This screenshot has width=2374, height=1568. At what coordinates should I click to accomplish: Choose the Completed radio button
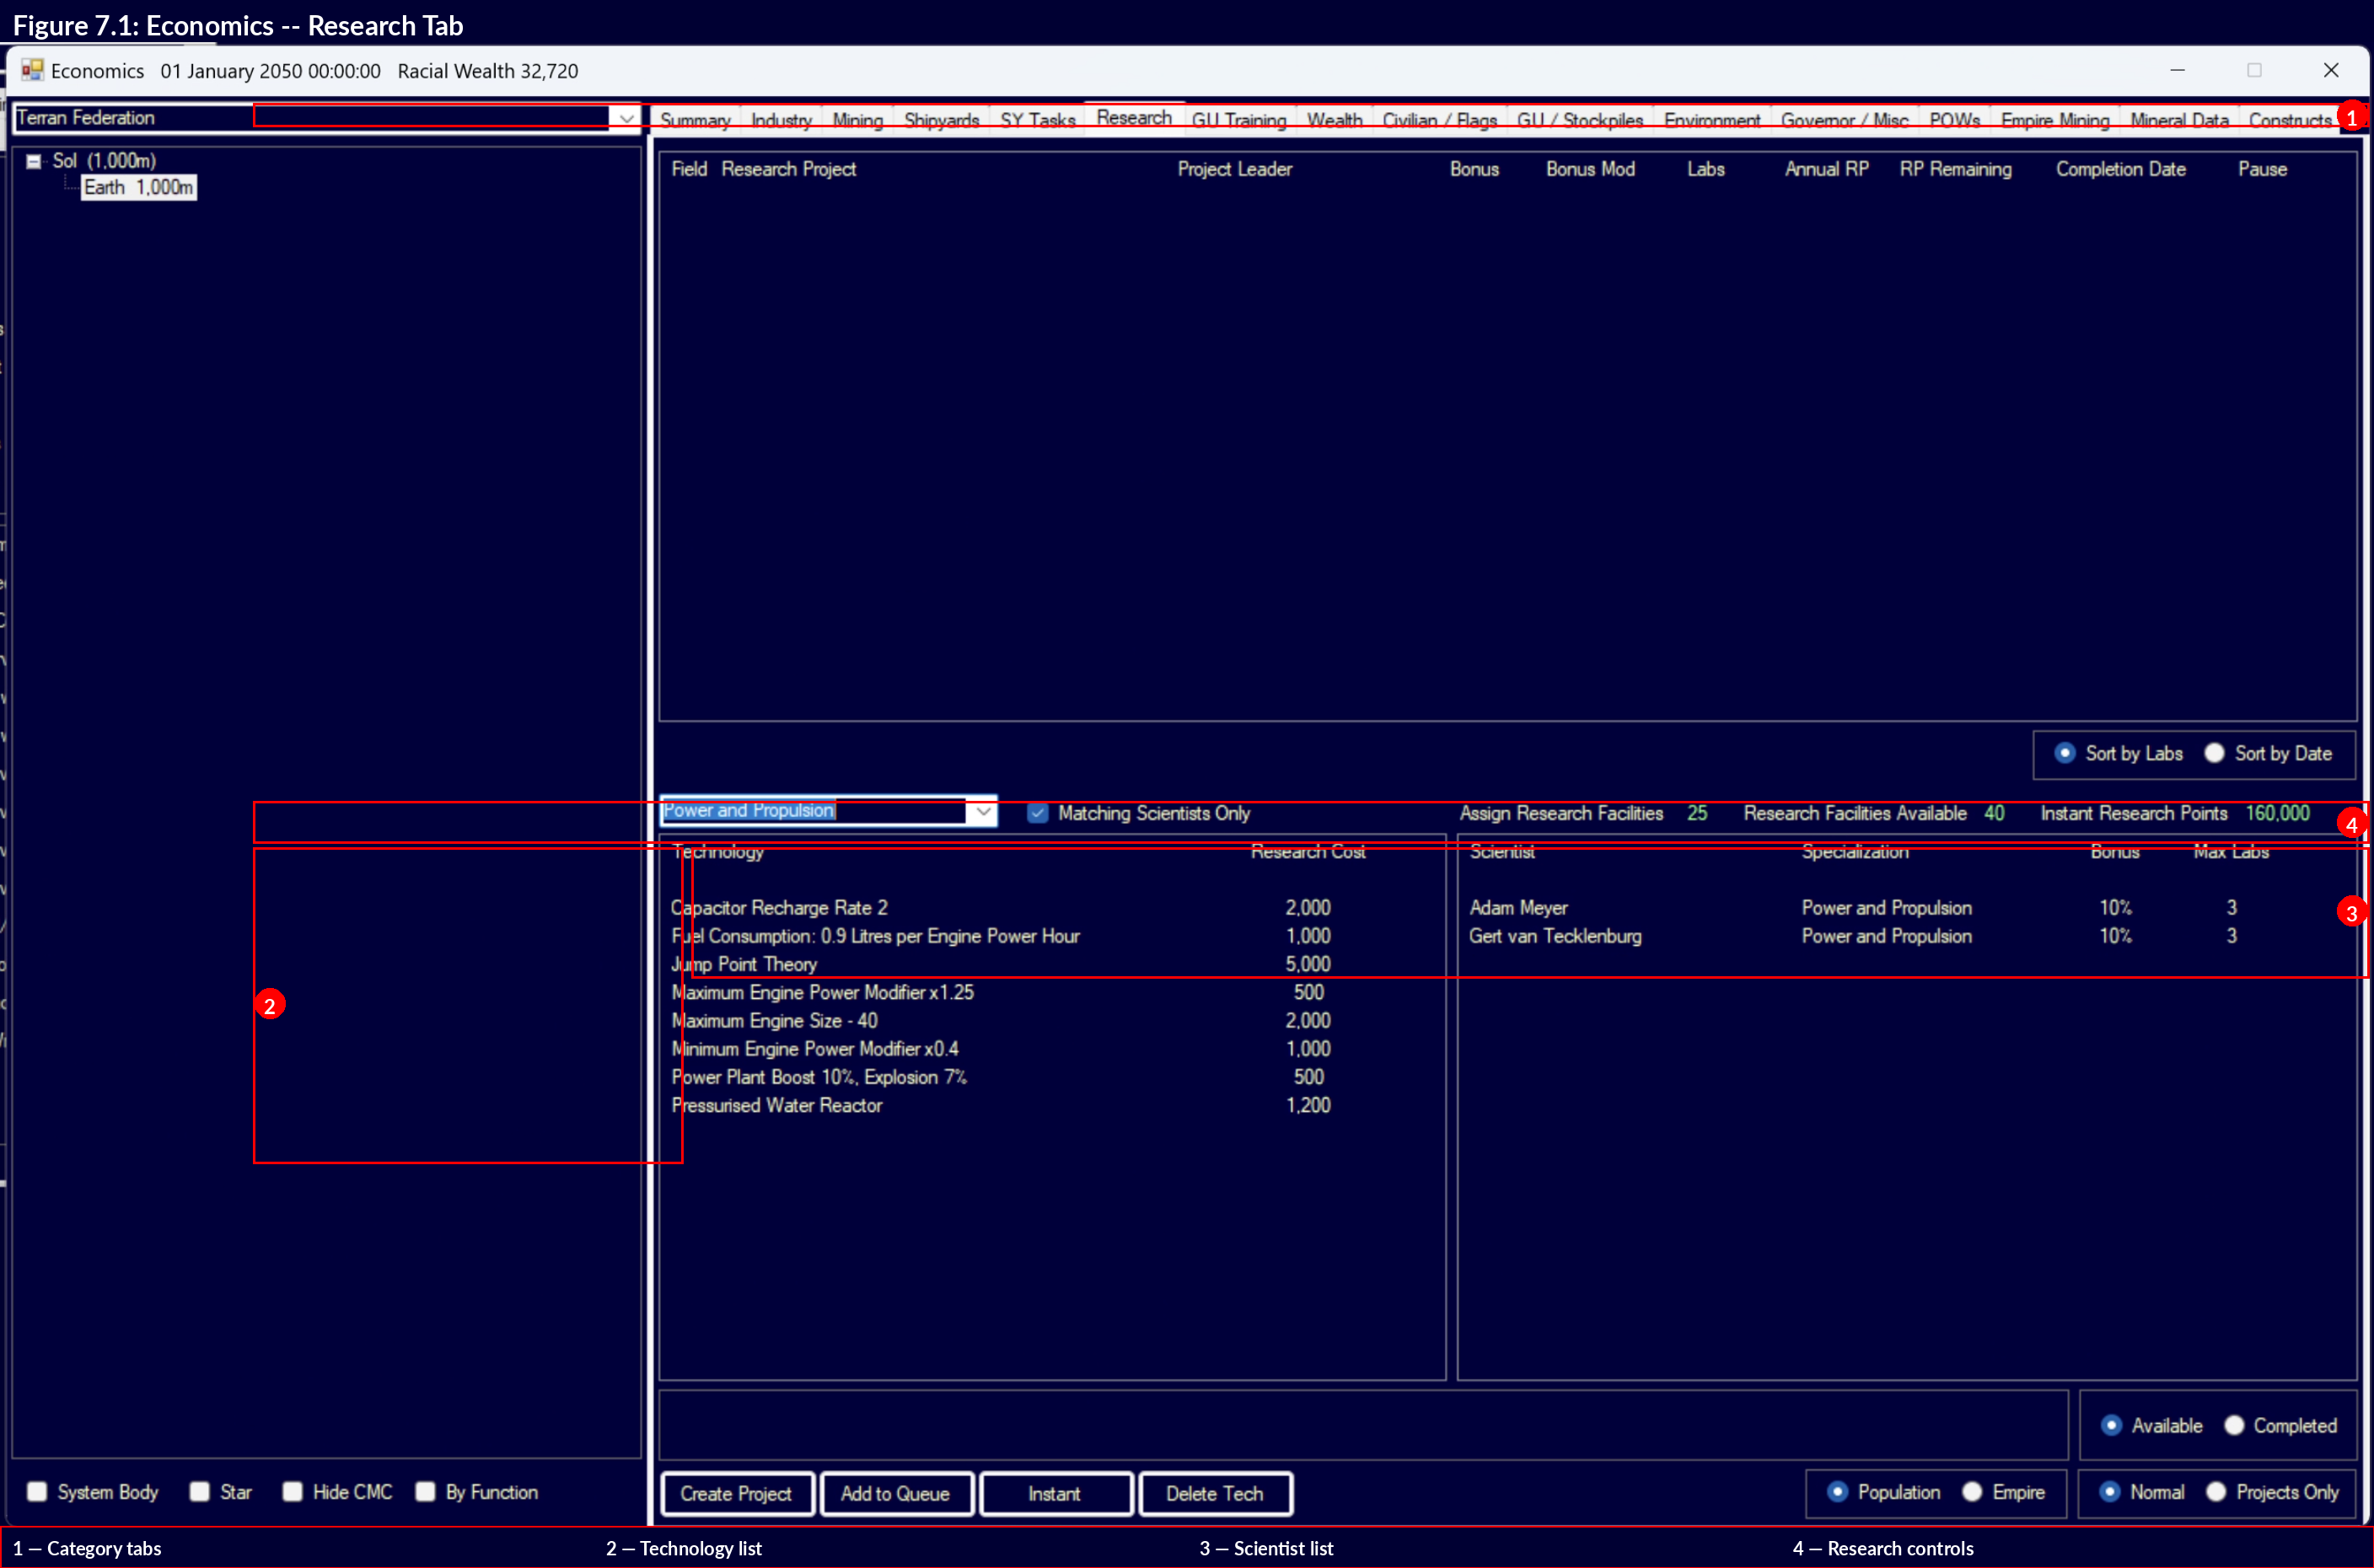click(2234, 1425)
